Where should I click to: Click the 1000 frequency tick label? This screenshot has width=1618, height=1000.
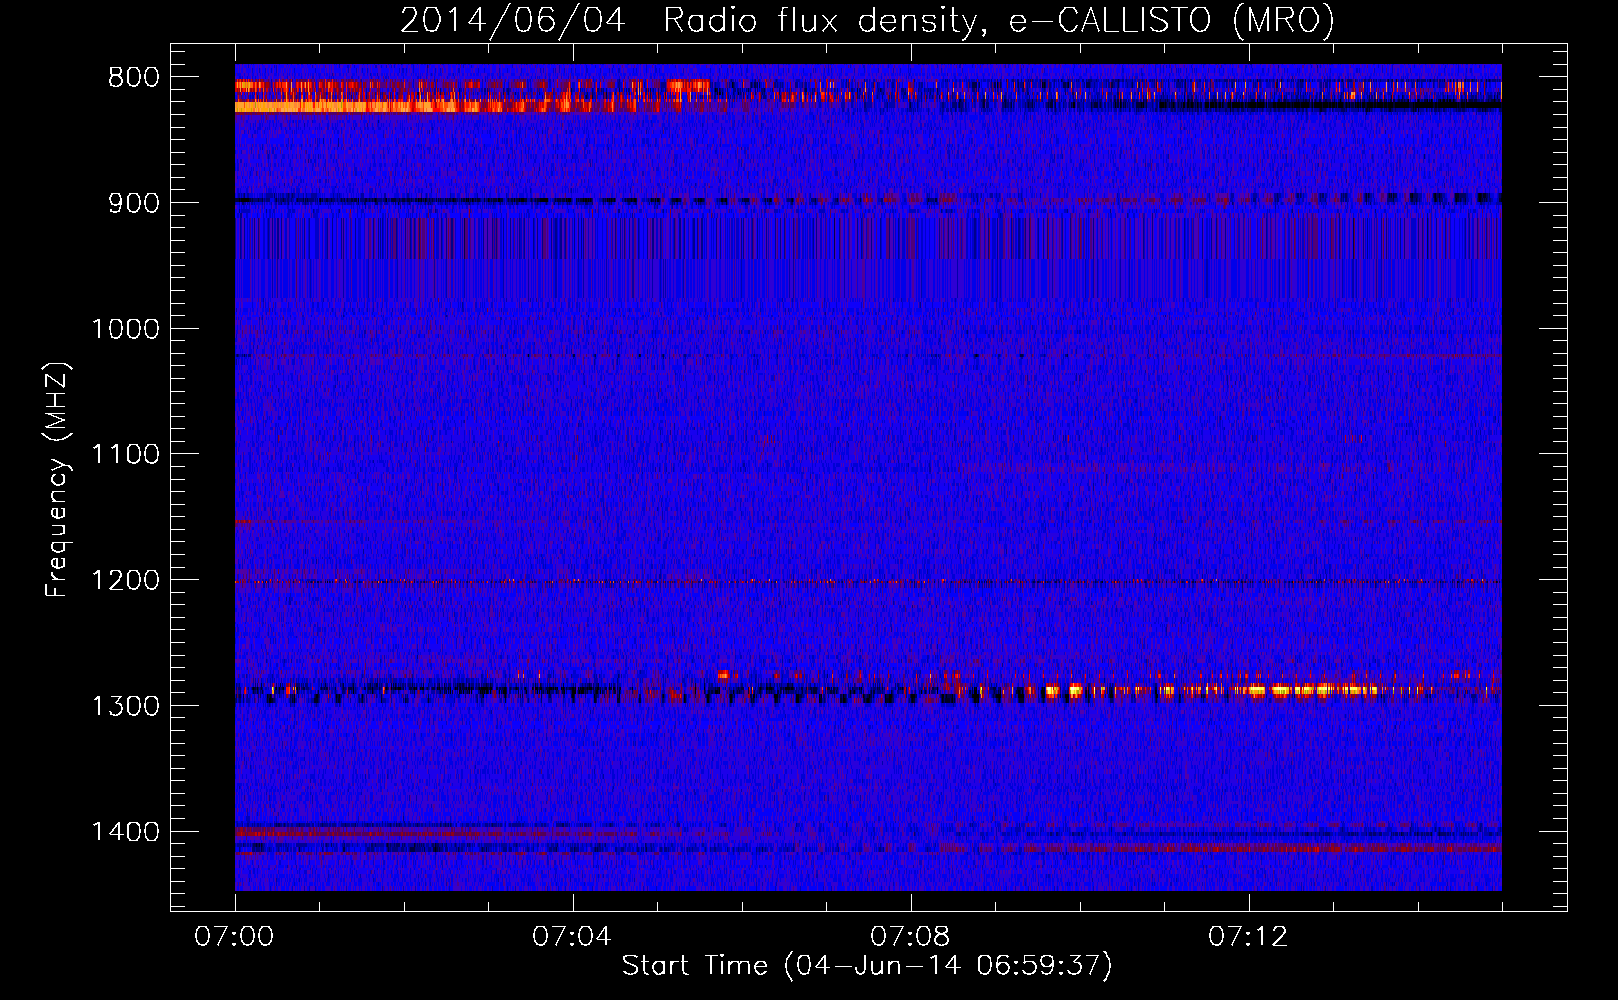point(125,329)
